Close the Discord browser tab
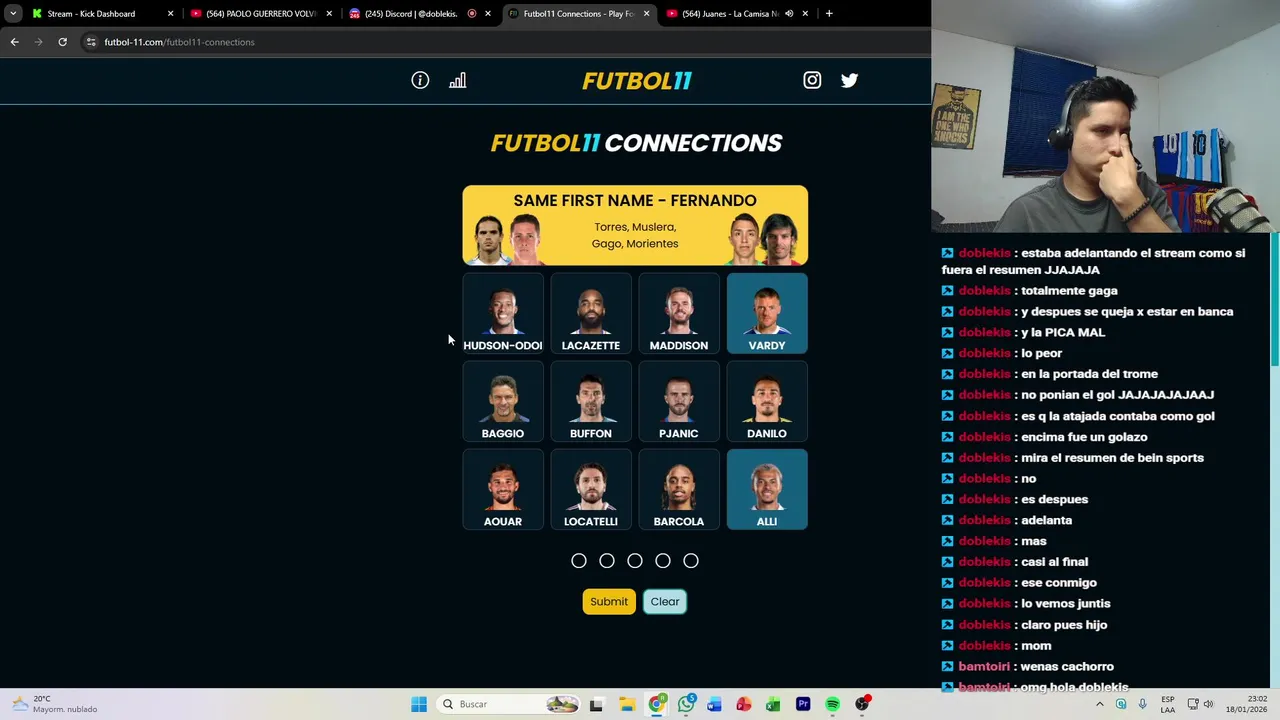Image resolution: width=1280 pixels, height=720 pixels. 488,14
